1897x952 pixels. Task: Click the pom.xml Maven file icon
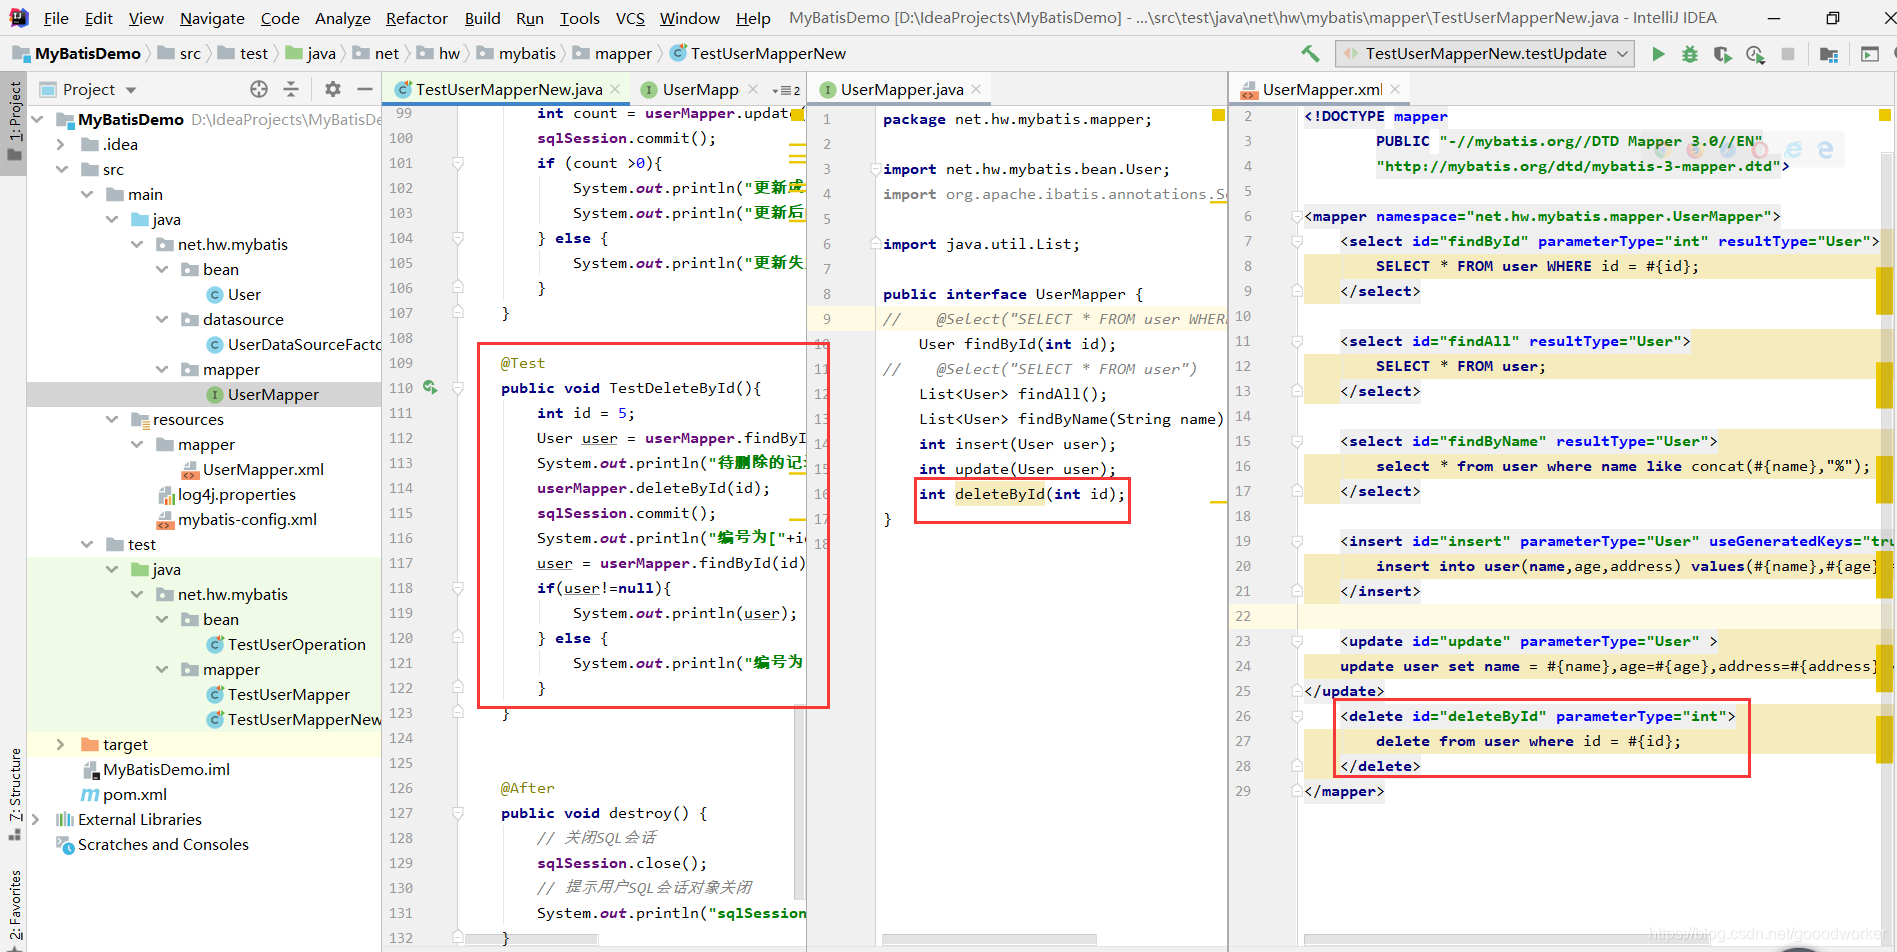(x=90, y=794)
